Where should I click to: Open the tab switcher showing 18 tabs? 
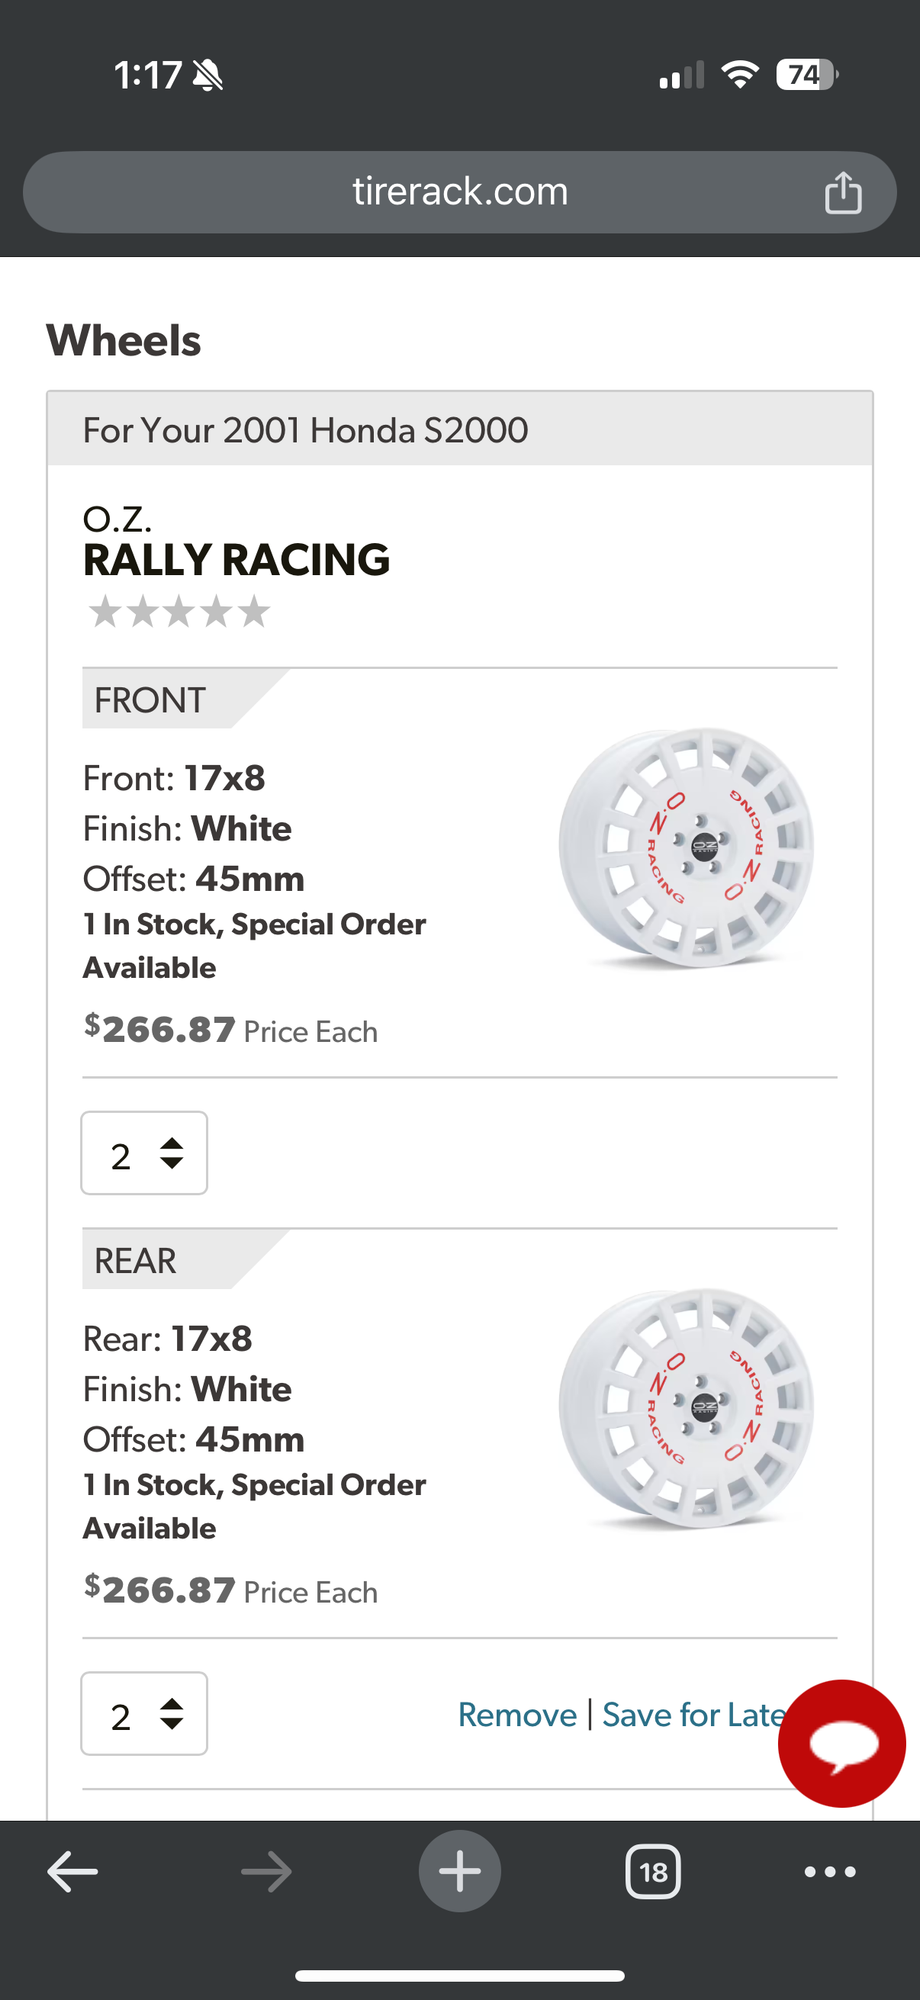[x=653, y=1871]
